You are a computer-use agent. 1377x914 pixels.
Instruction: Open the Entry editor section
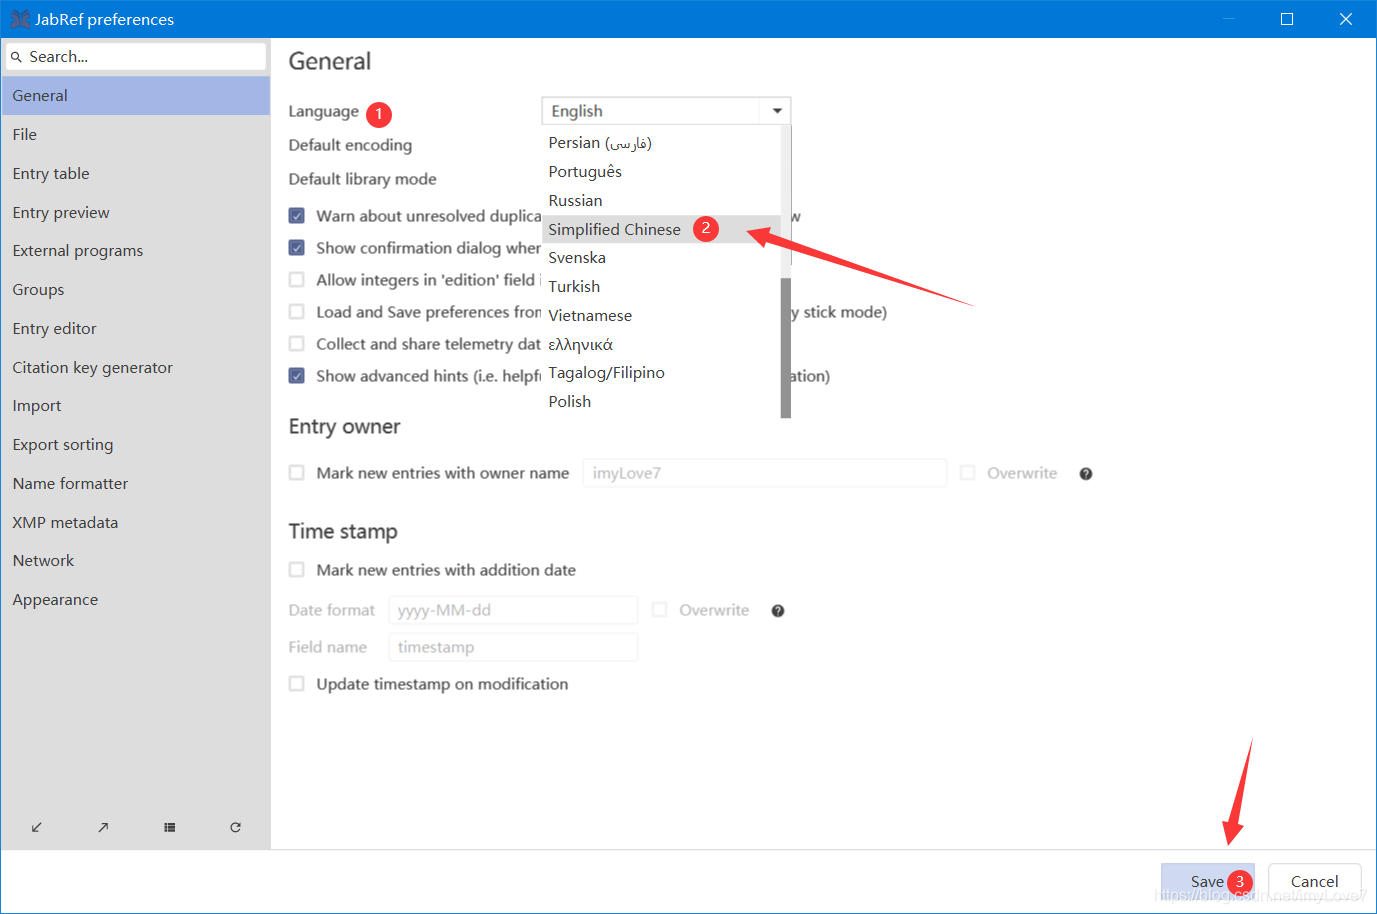(135, 329)
